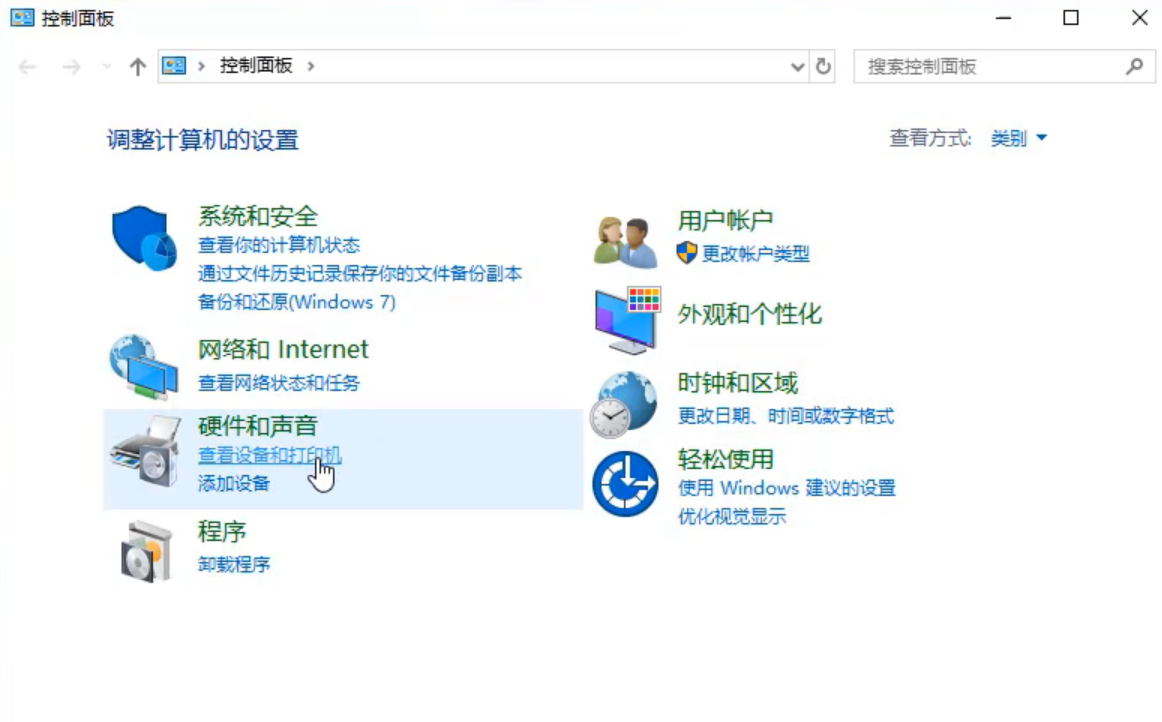Open the Programs disc box icon
The width and height of the screenshot is (1162, 722).
tap(146, 550)
